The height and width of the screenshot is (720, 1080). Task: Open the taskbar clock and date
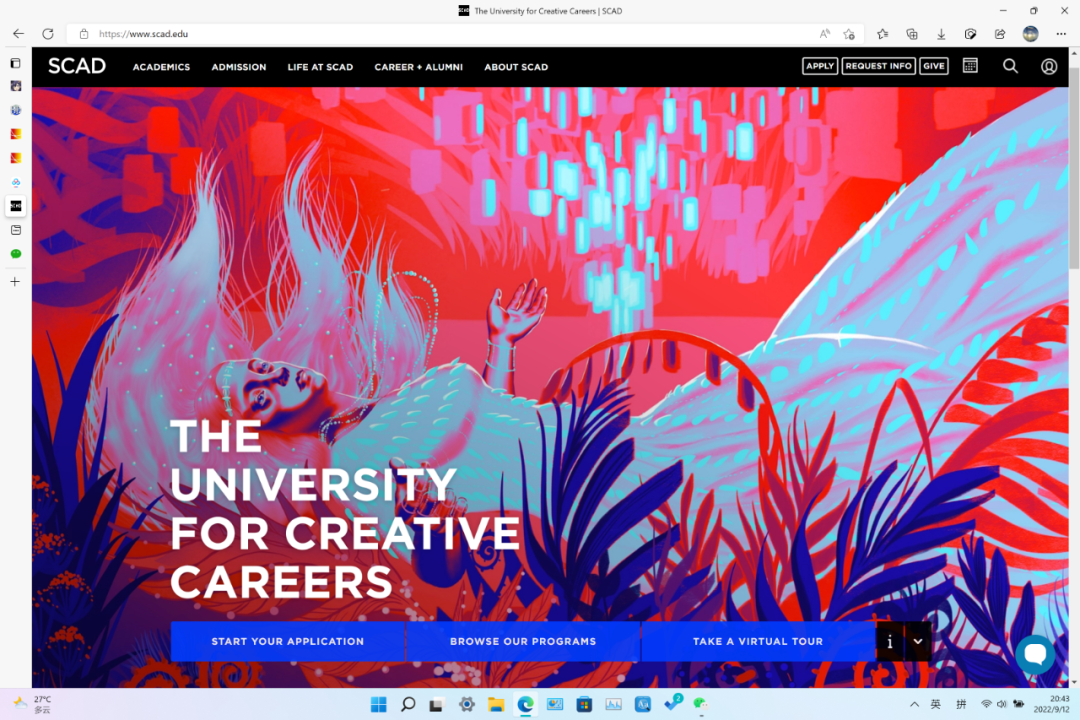(1051, 704)
